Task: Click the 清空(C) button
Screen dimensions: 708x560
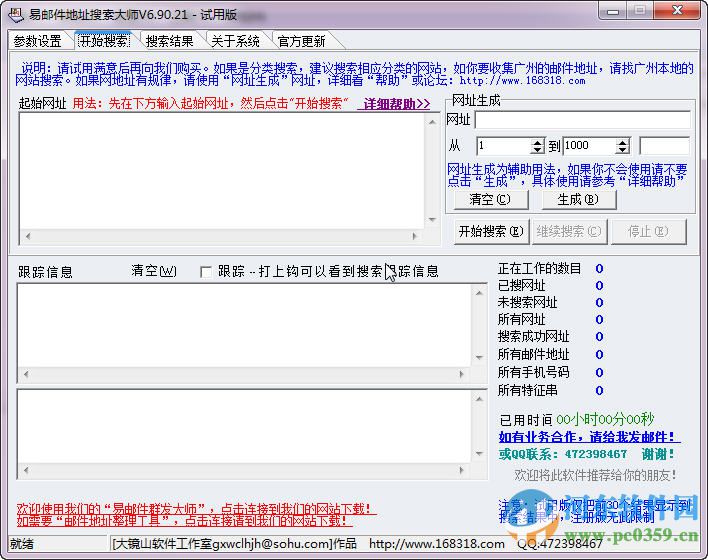Action: [490, 199]
